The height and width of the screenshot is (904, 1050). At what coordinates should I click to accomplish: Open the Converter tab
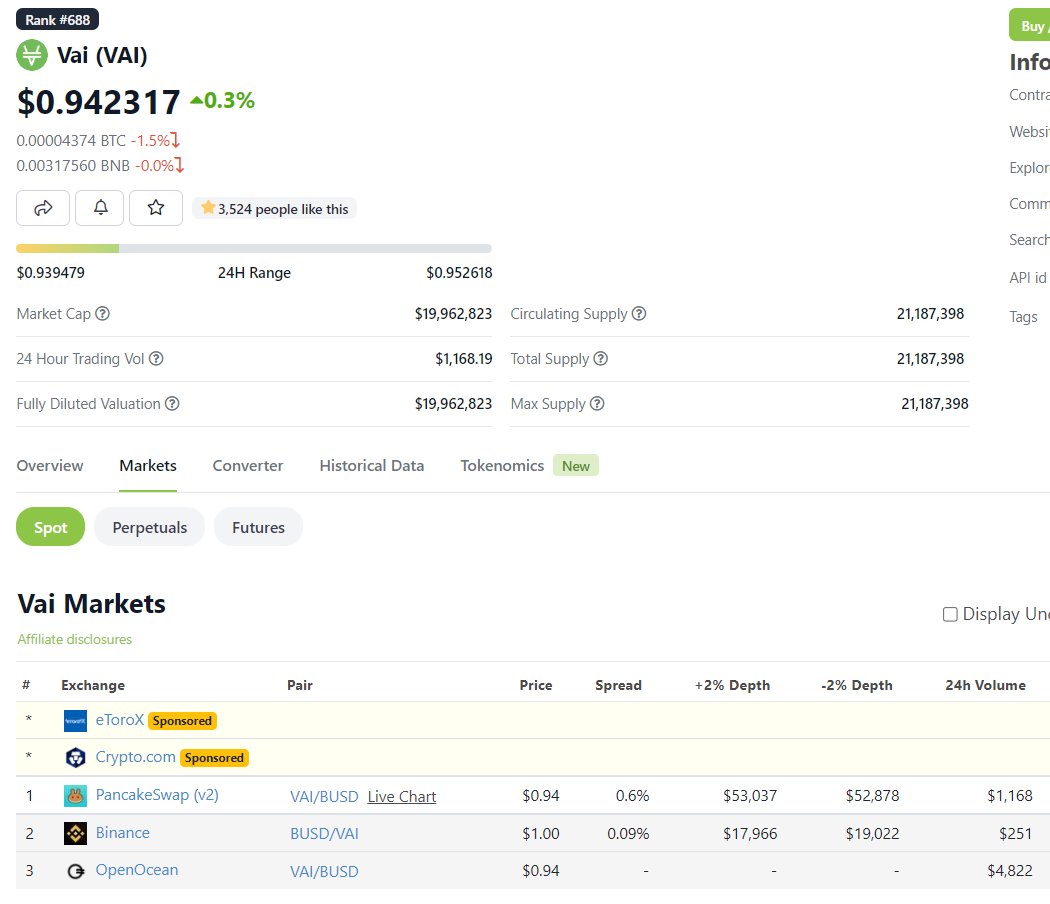coord(247,465)
